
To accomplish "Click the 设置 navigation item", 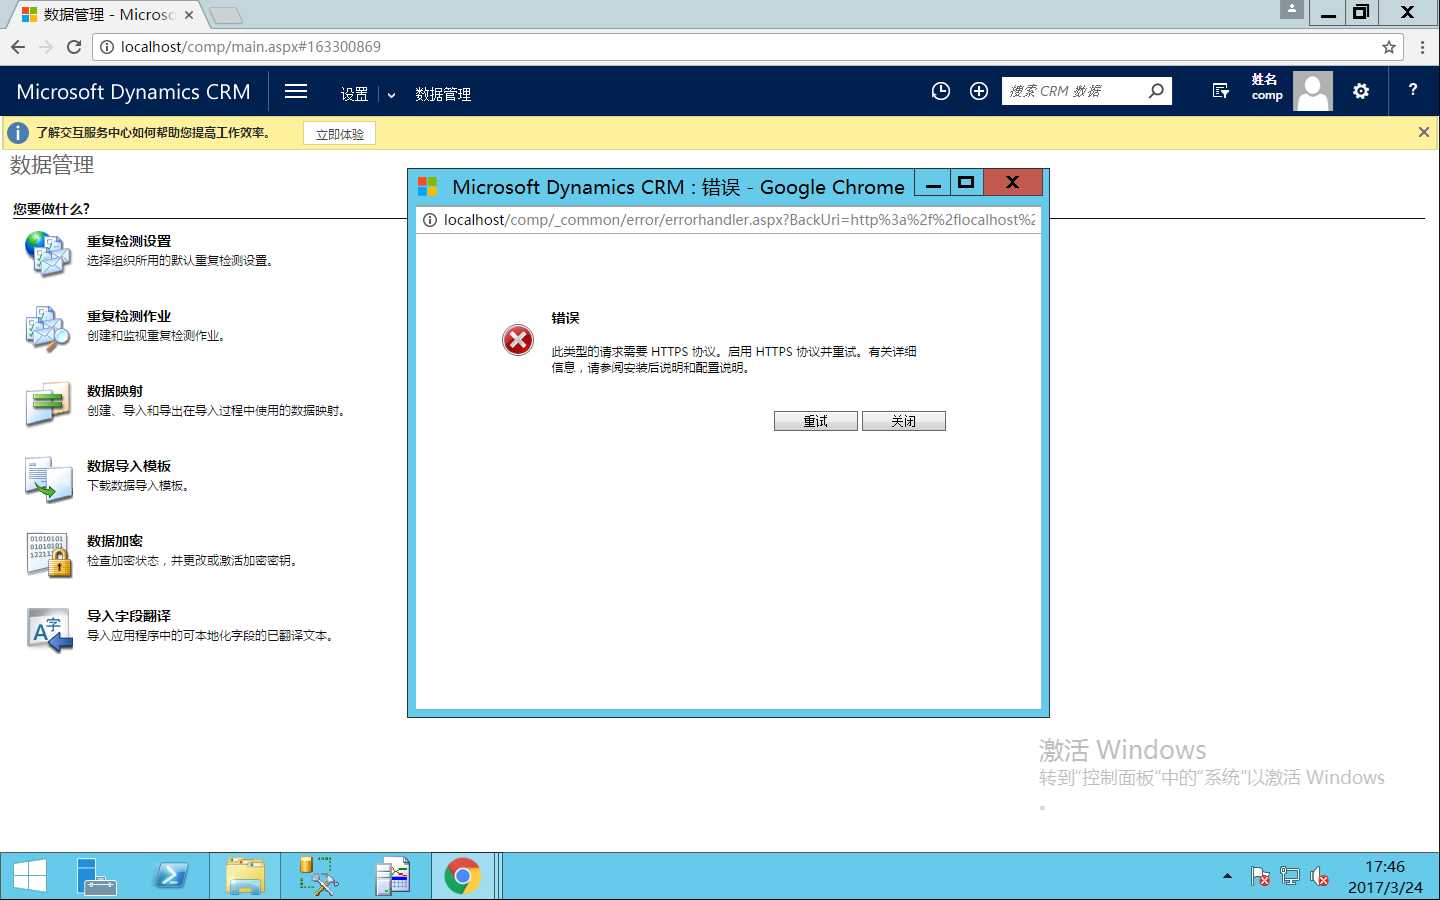I will tap(354, 94).
